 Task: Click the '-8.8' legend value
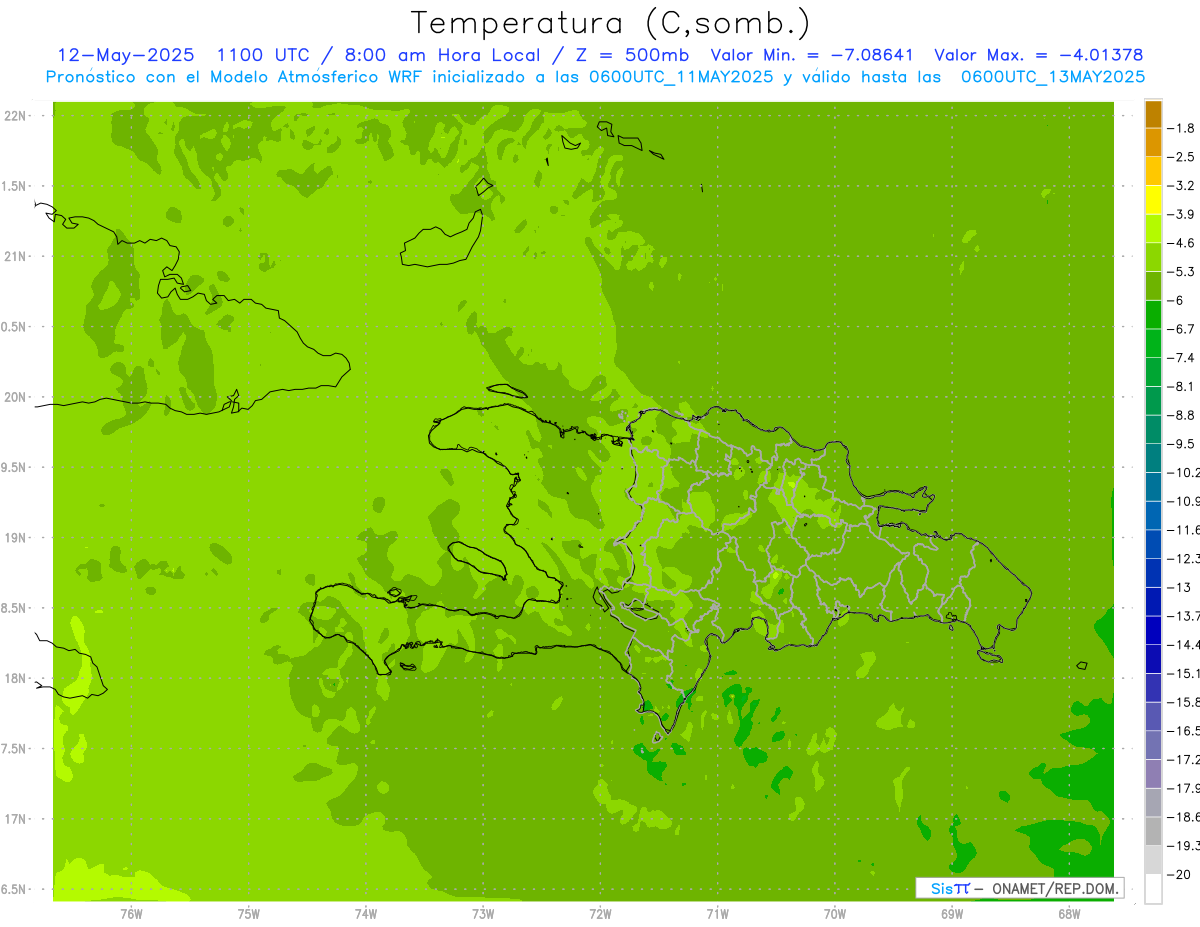(x=1181, y=415)
